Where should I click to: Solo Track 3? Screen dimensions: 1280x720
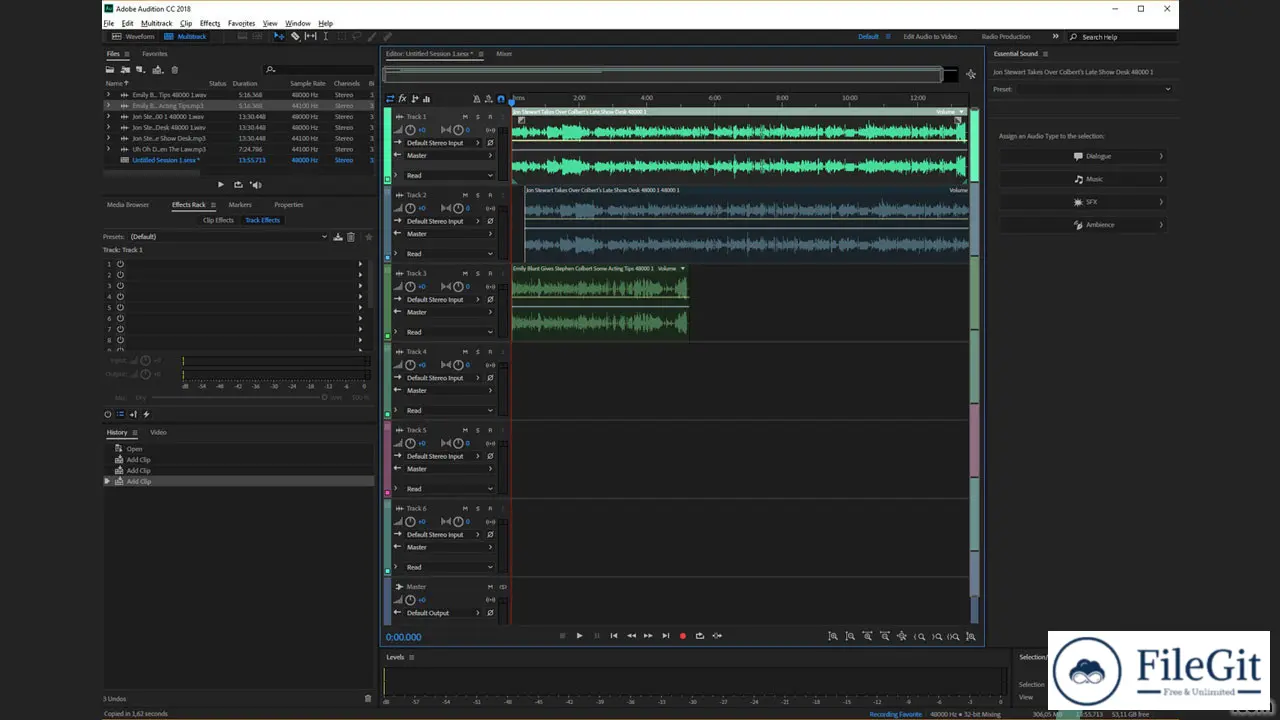pos(478,273)
